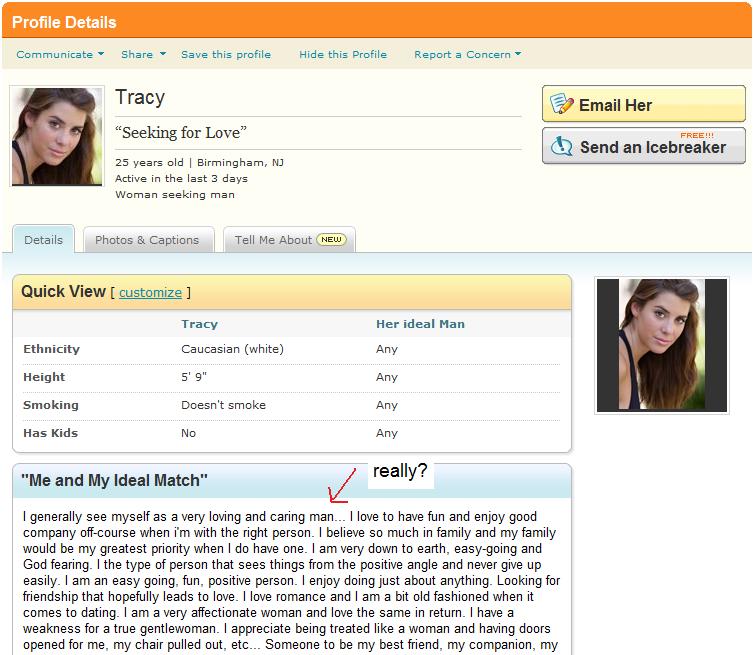This screenshot has height=655, width=754.
Task: Click the customize link in Quick View
Action: click(x=150, y=293)
